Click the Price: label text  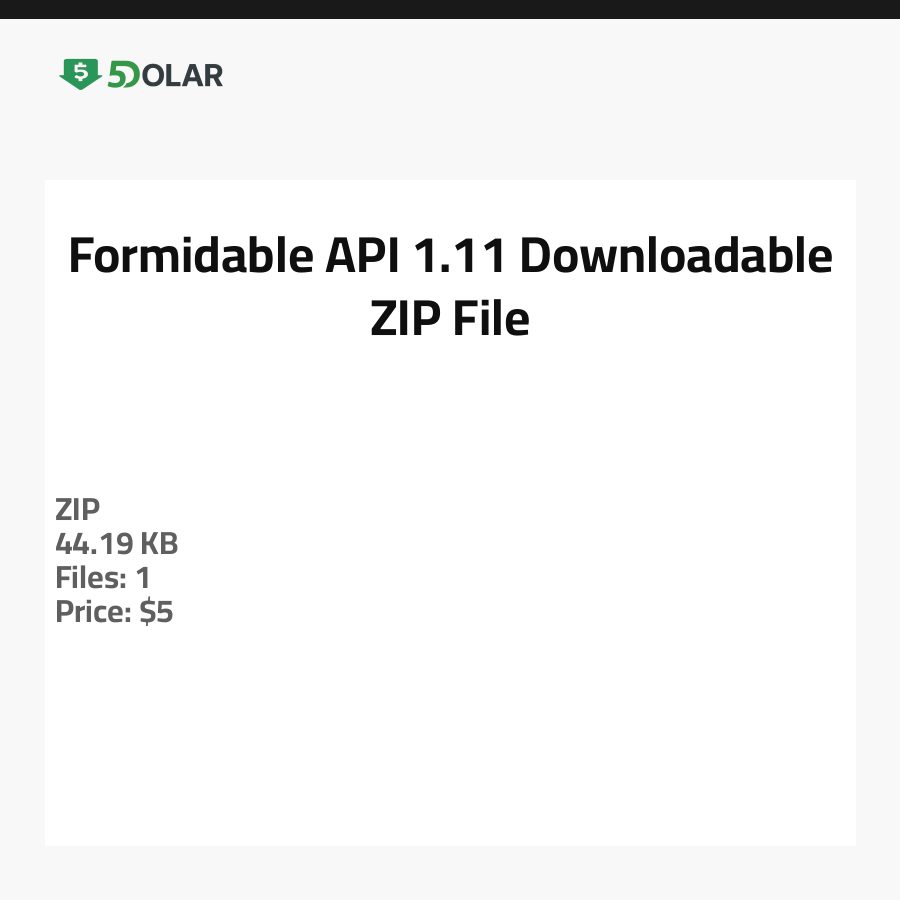pyautogui.click(x=93, y=612)
